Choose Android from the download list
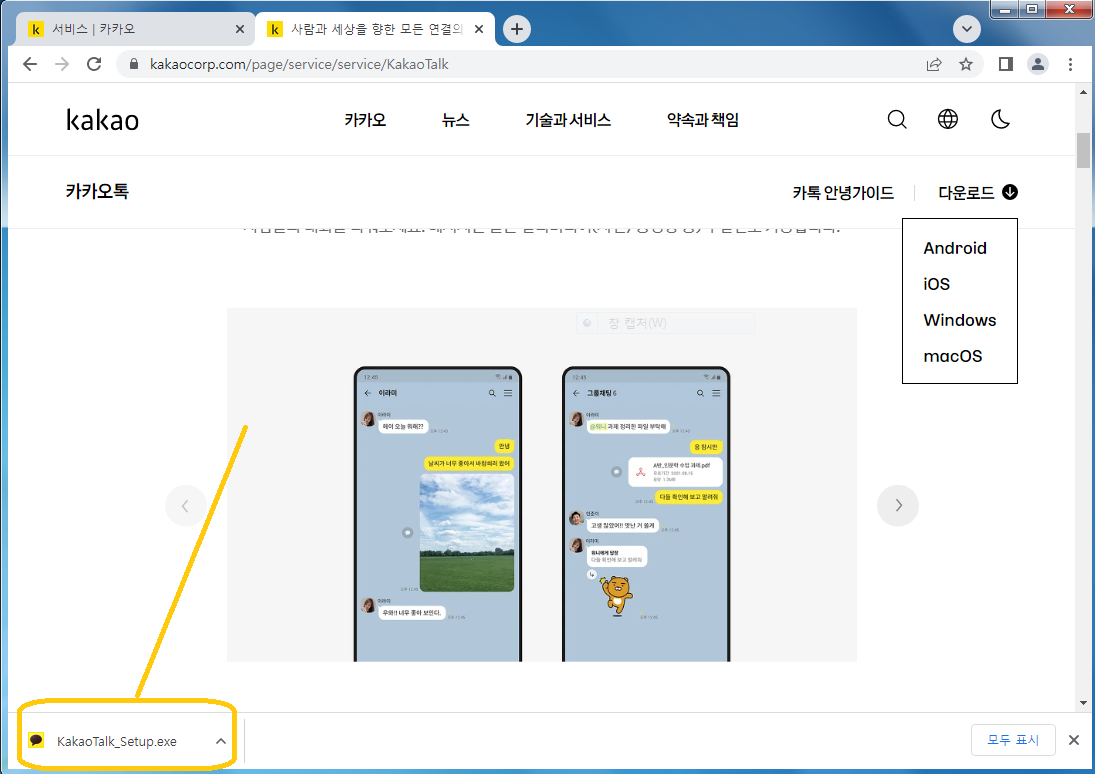1095x774 pixels. 955,248
